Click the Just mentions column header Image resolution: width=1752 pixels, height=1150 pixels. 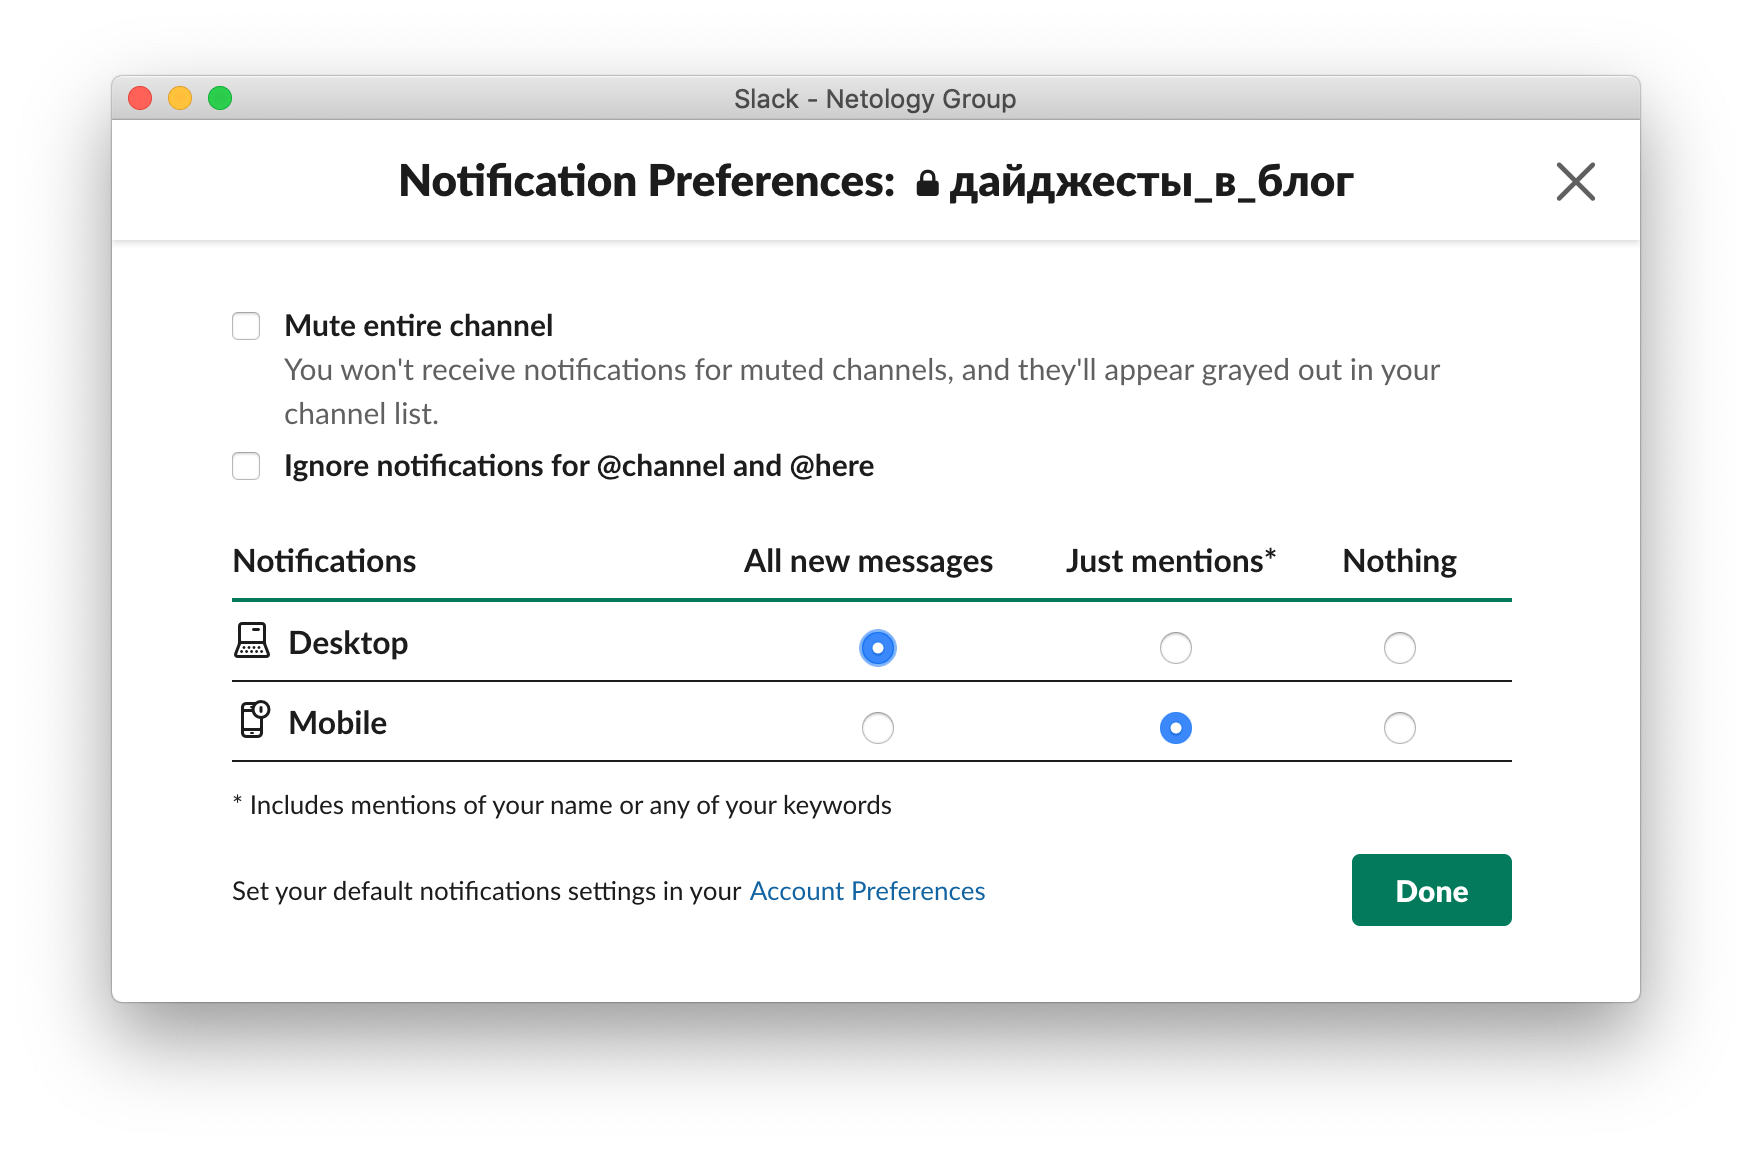[1170, 561]
